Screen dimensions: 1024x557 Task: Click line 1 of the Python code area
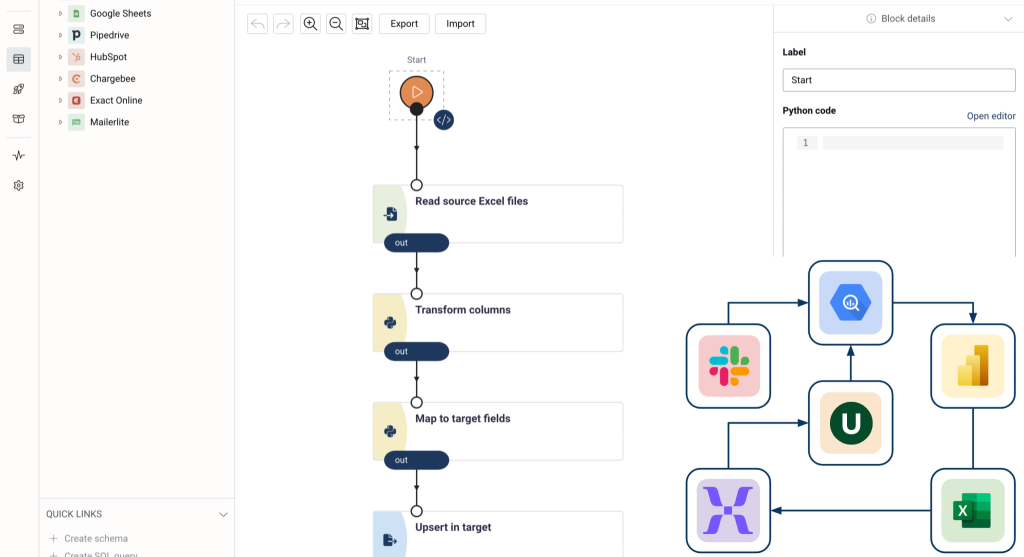point(912,143)
